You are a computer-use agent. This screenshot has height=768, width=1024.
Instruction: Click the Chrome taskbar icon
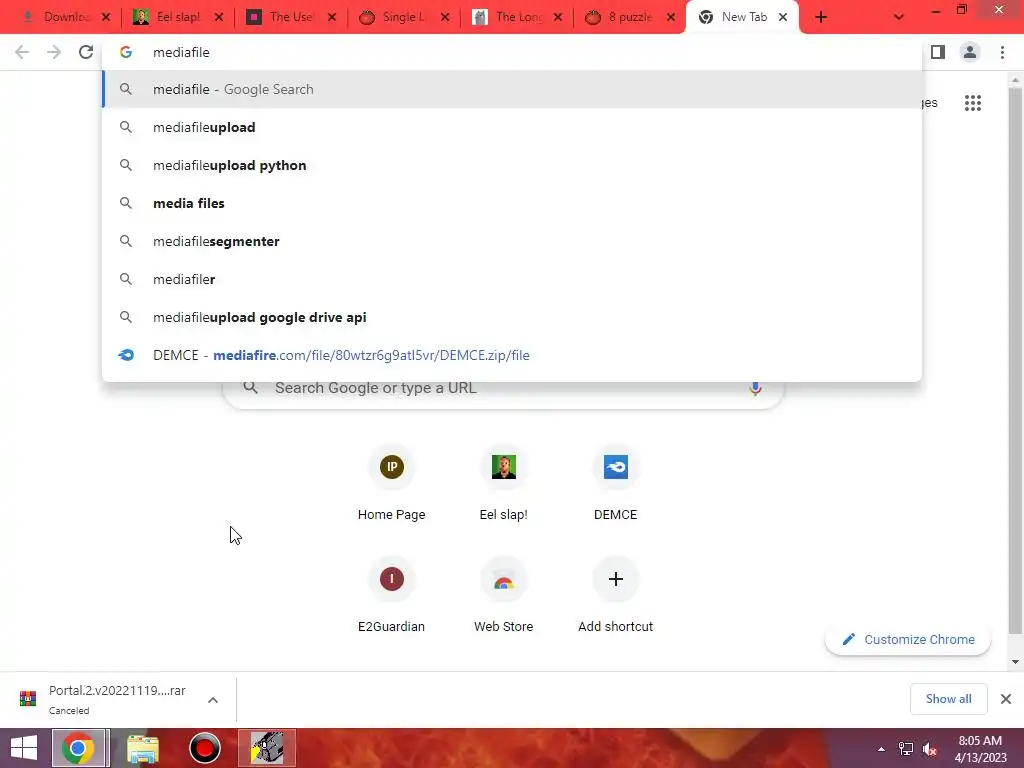tap(78, 748)
